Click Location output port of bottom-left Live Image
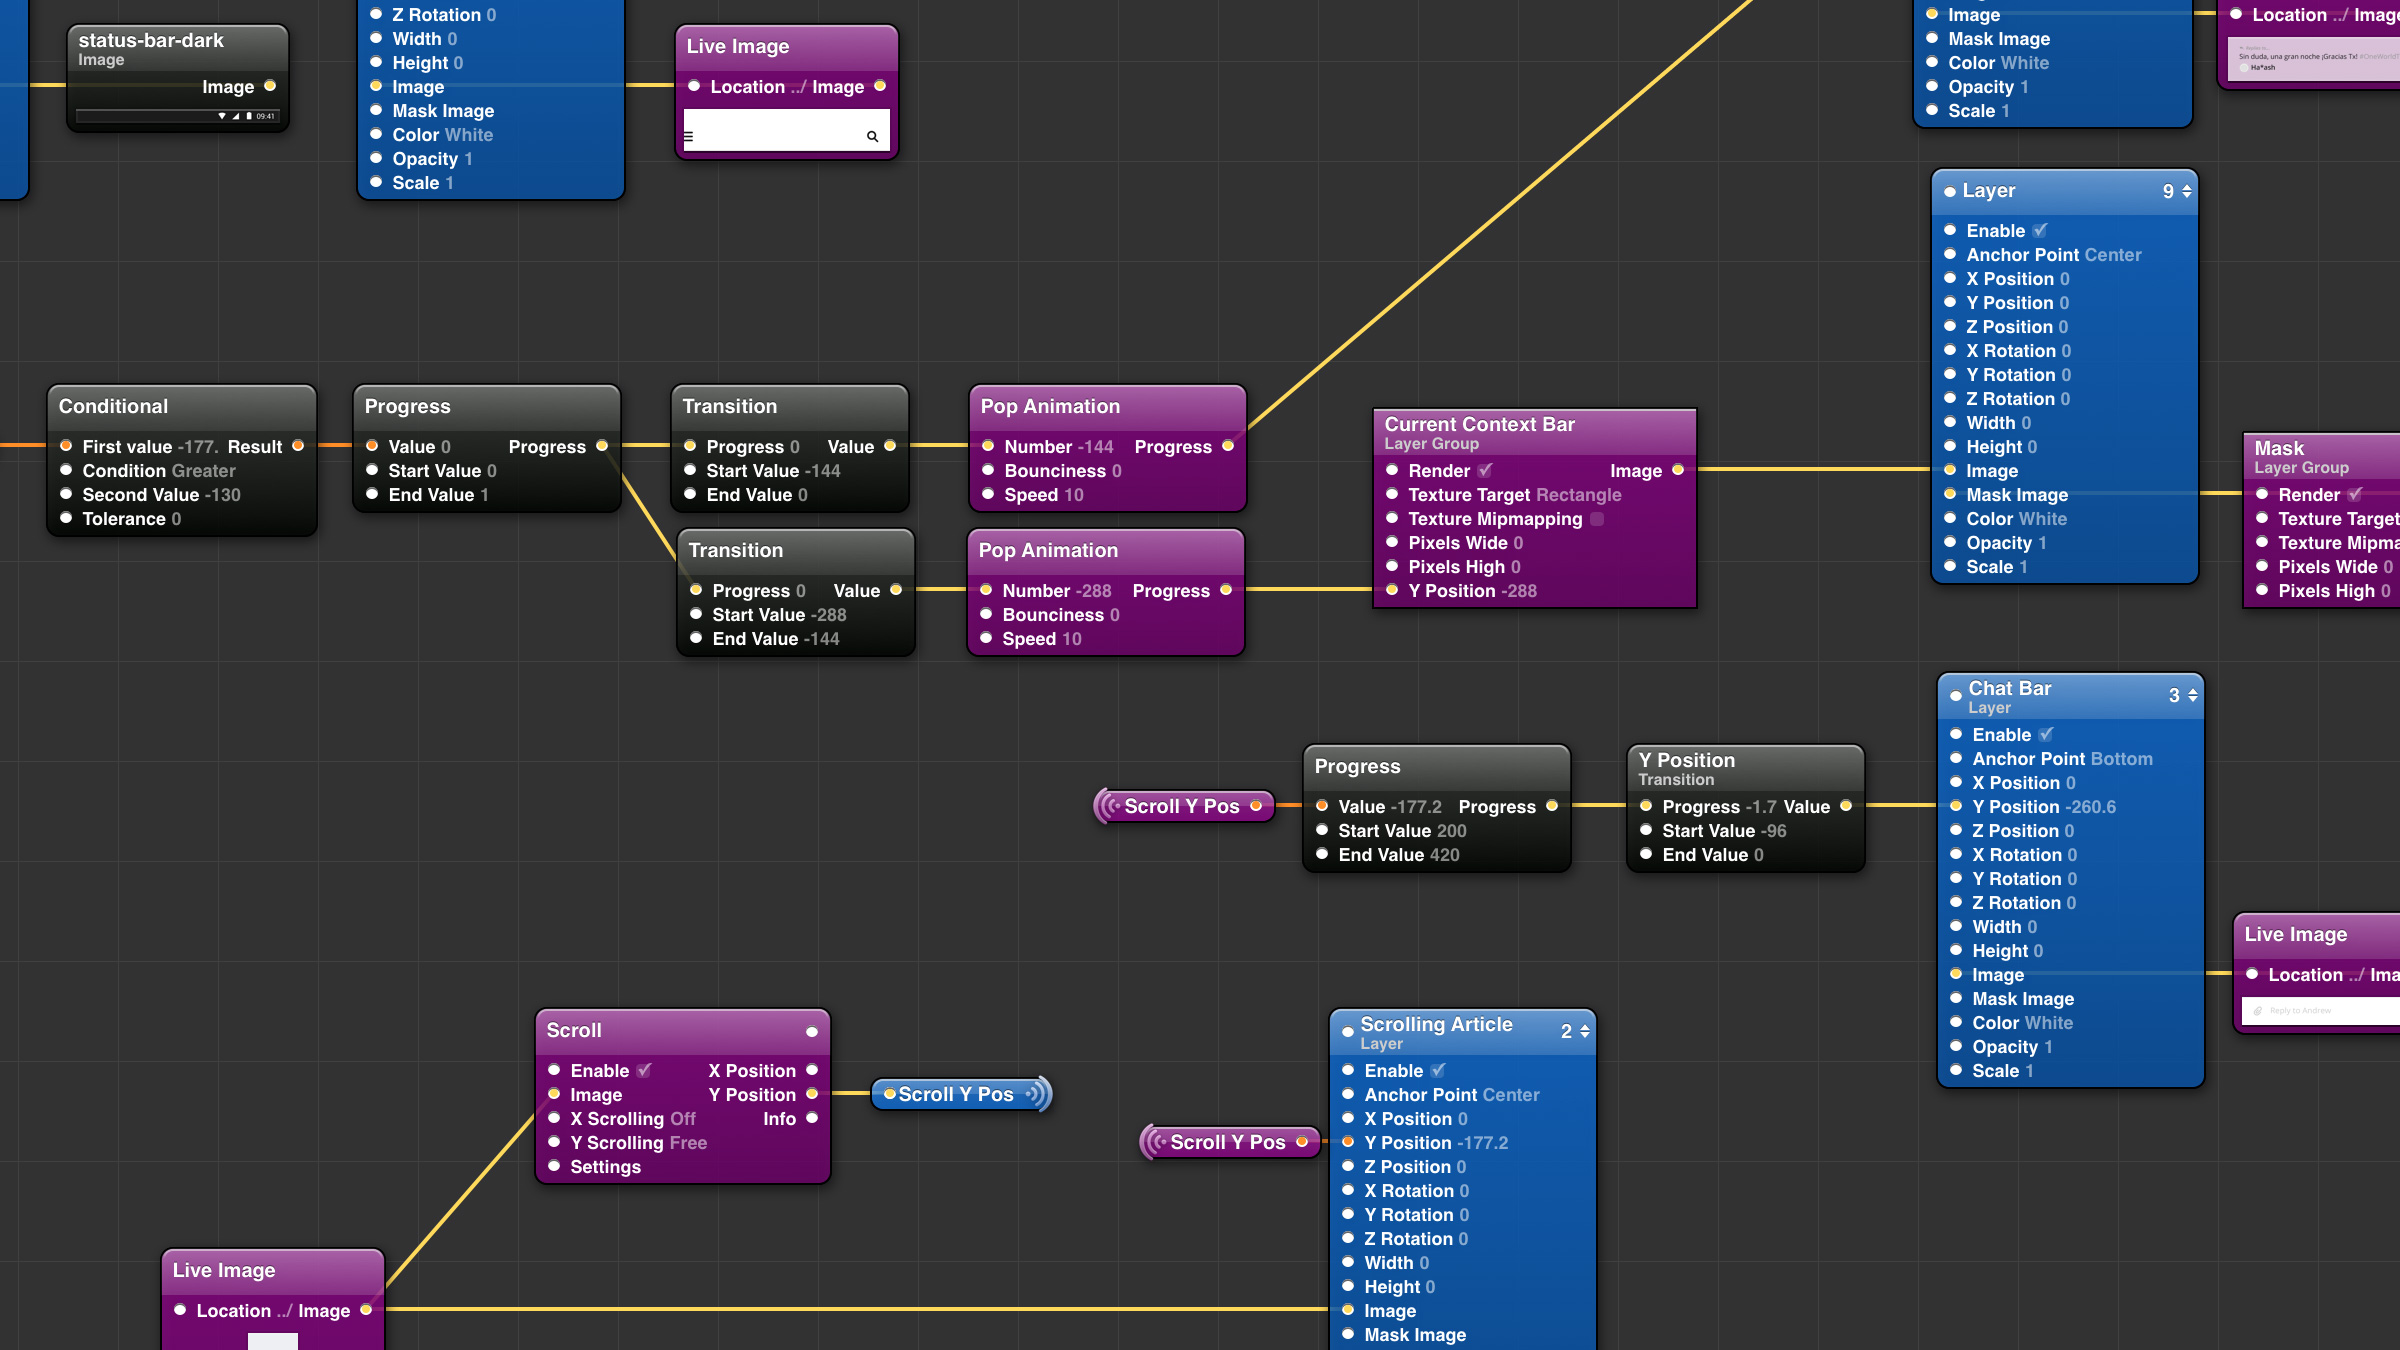The image size is (2400, 1350). pyautogui.click(x=366, y=1310)
